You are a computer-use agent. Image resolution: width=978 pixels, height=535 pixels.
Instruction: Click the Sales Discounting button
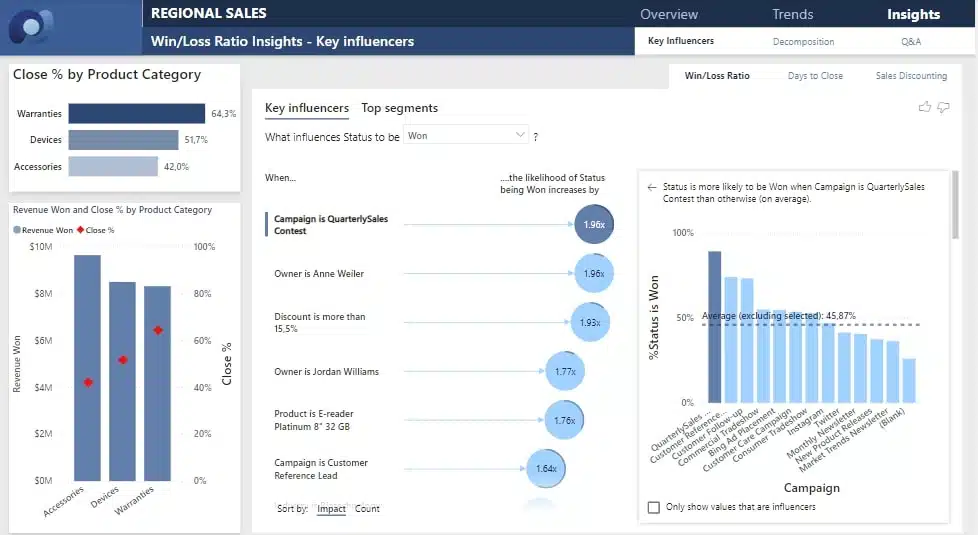coord(910,76)
